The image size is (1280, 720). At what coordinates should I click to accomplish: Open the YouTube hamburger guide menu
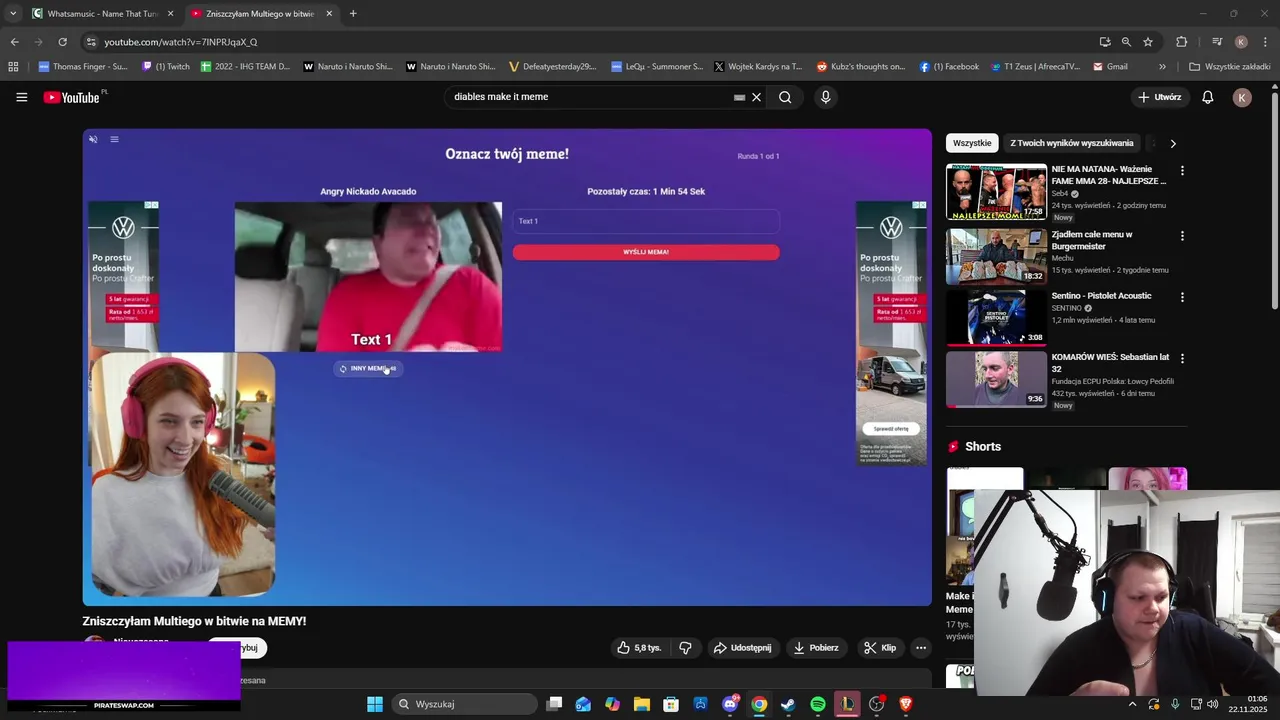click(21, 97)
